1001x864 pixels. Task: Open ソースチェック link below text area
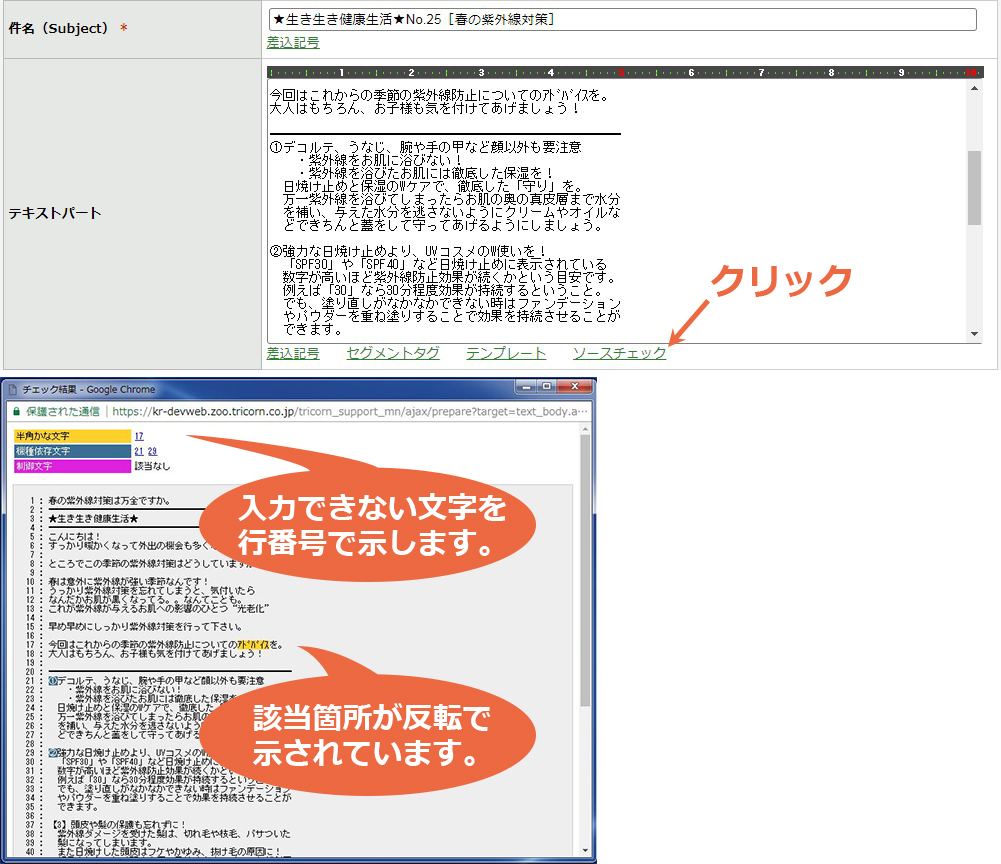pos(619,353)
